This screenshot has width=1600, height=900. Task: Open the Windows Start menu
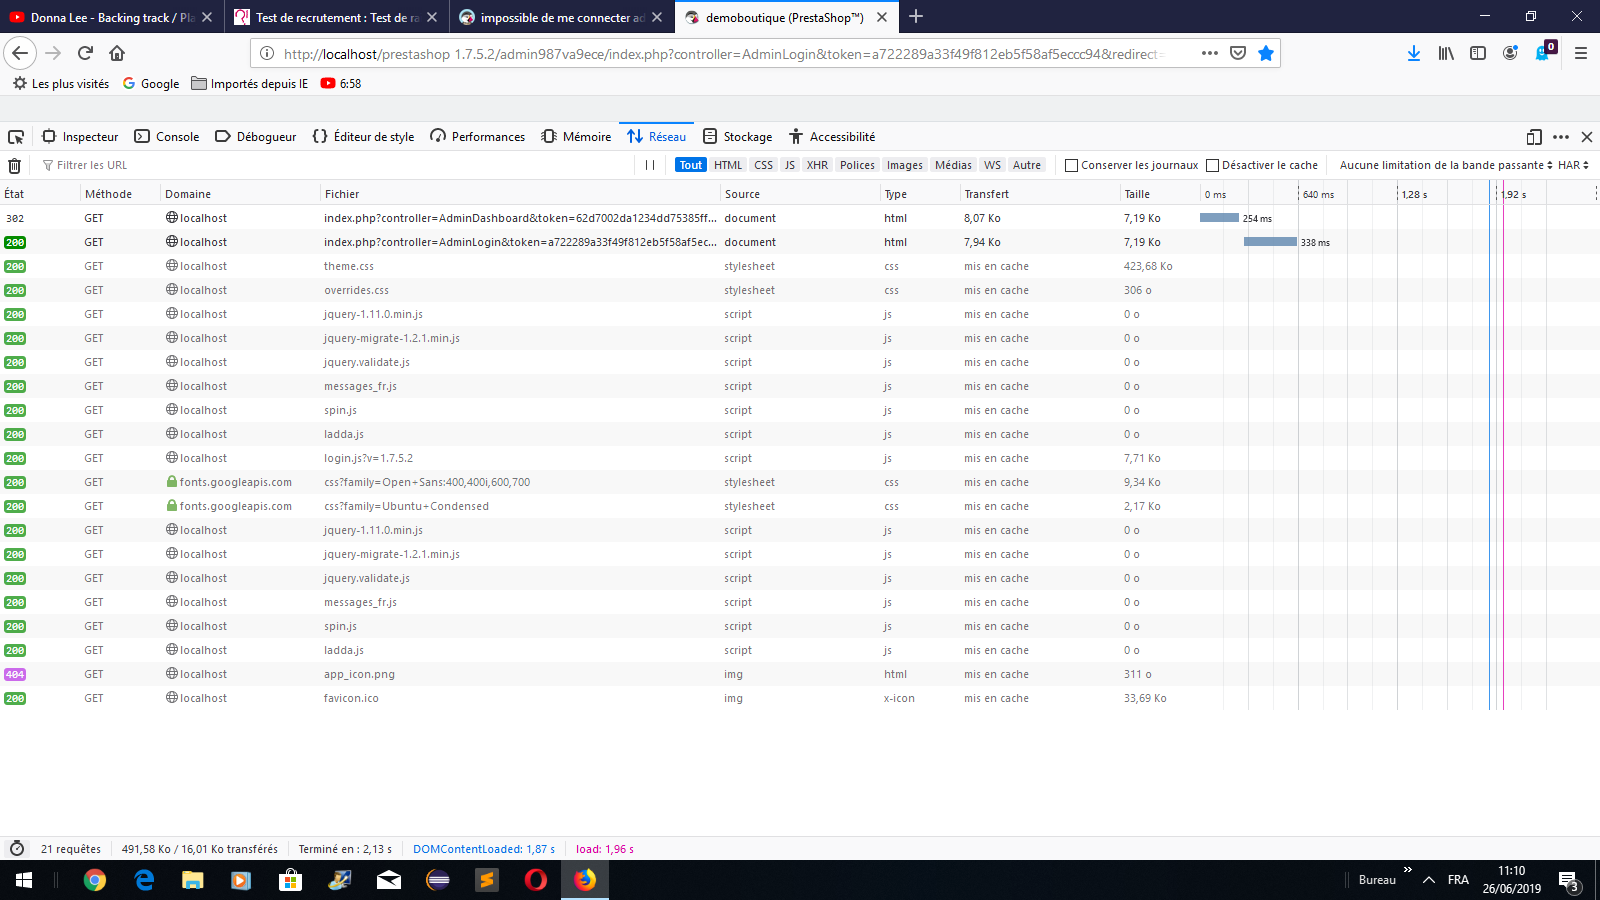pos(24,880)
